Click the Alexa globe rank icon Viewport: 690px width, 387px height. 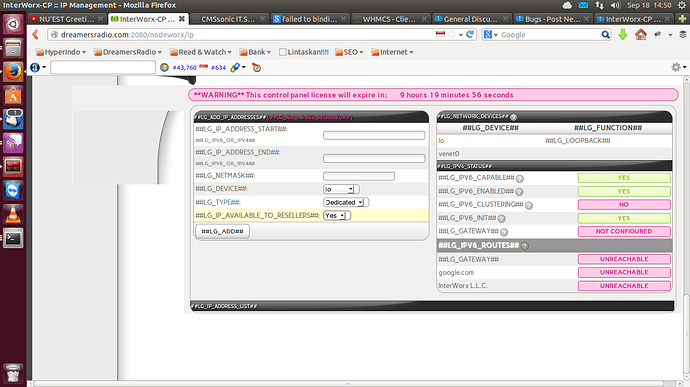pyautogui.click(x=165, y=67)
